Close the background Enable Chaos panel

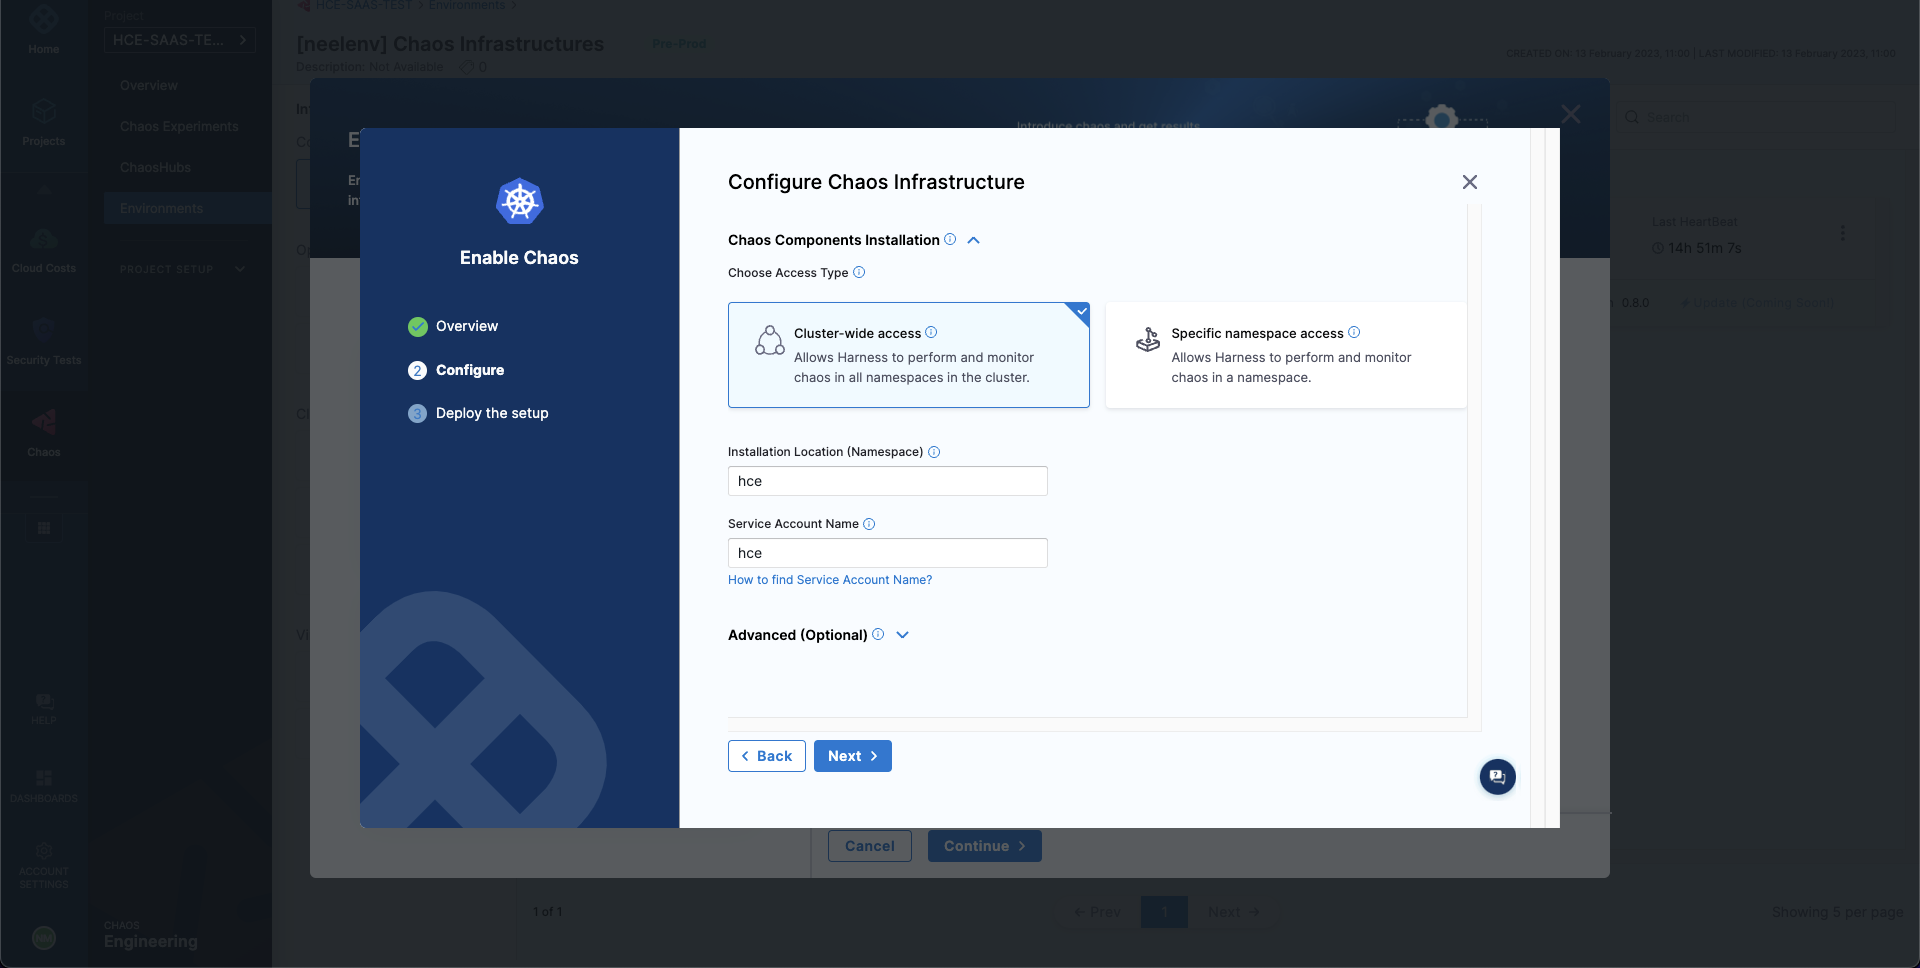pyautogui.click(x=1571, y=115)
